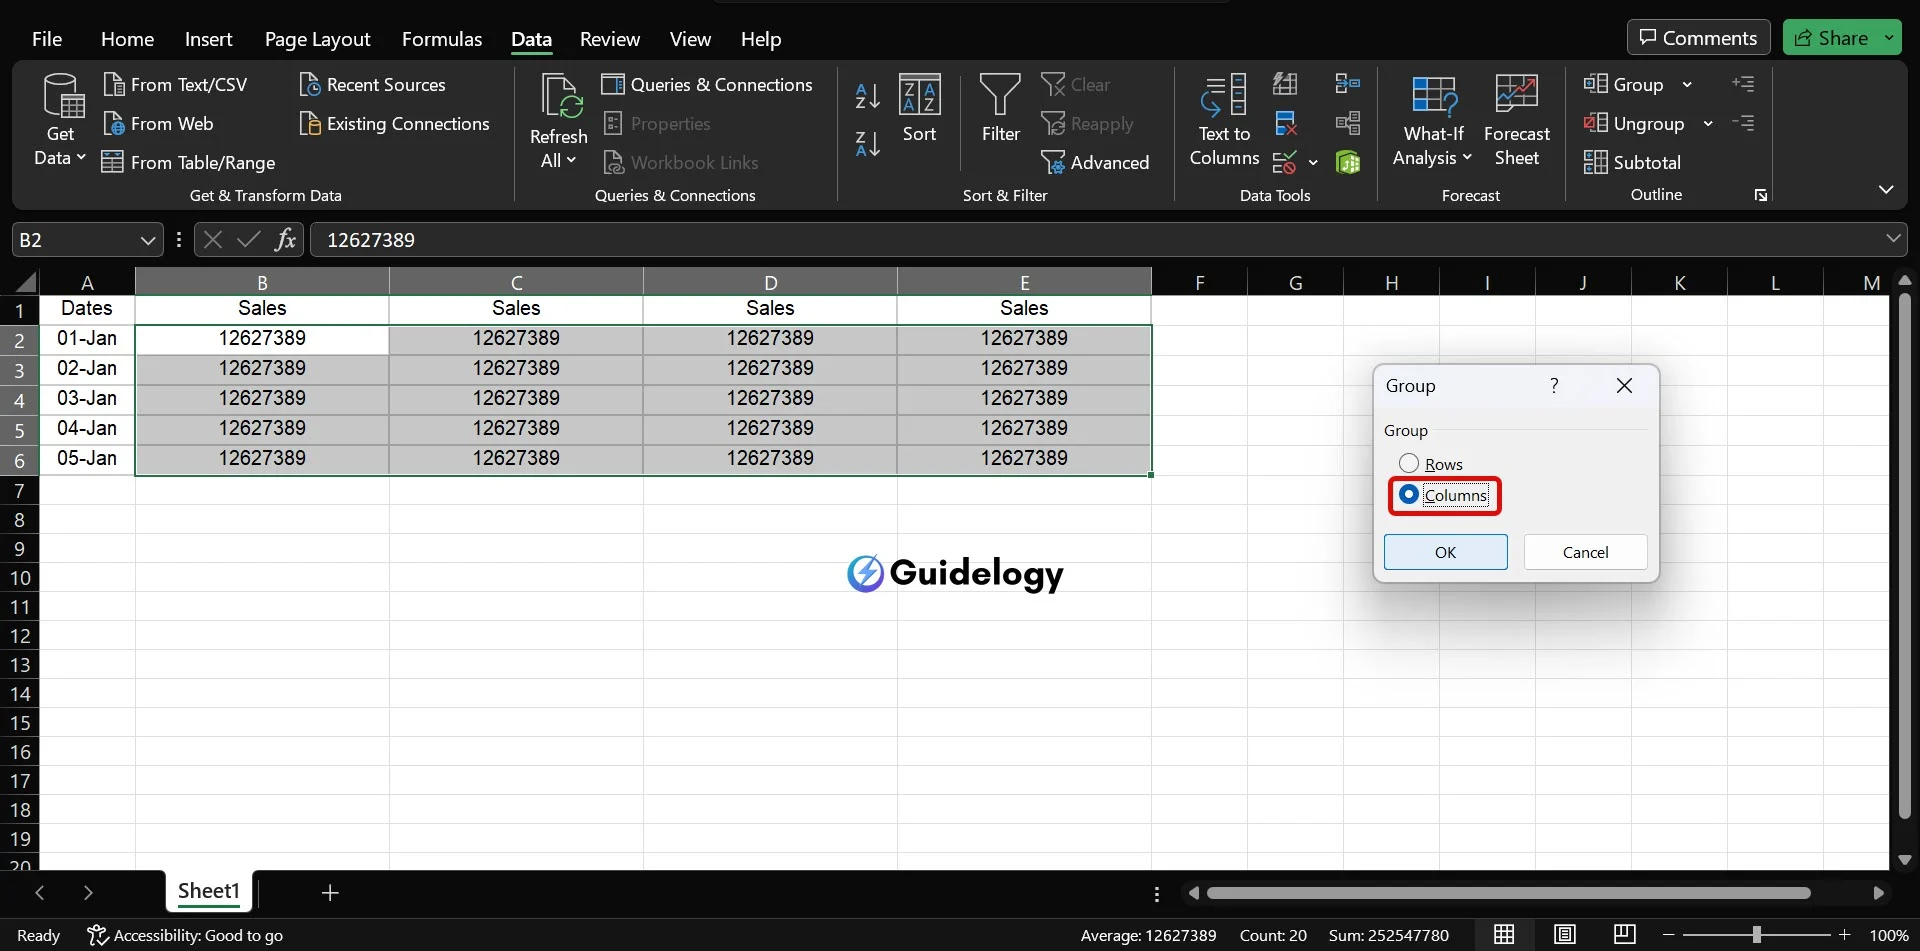Switch to Normal view in status bar
This screenshot has width=1920, height=951.
[1504, 935]
